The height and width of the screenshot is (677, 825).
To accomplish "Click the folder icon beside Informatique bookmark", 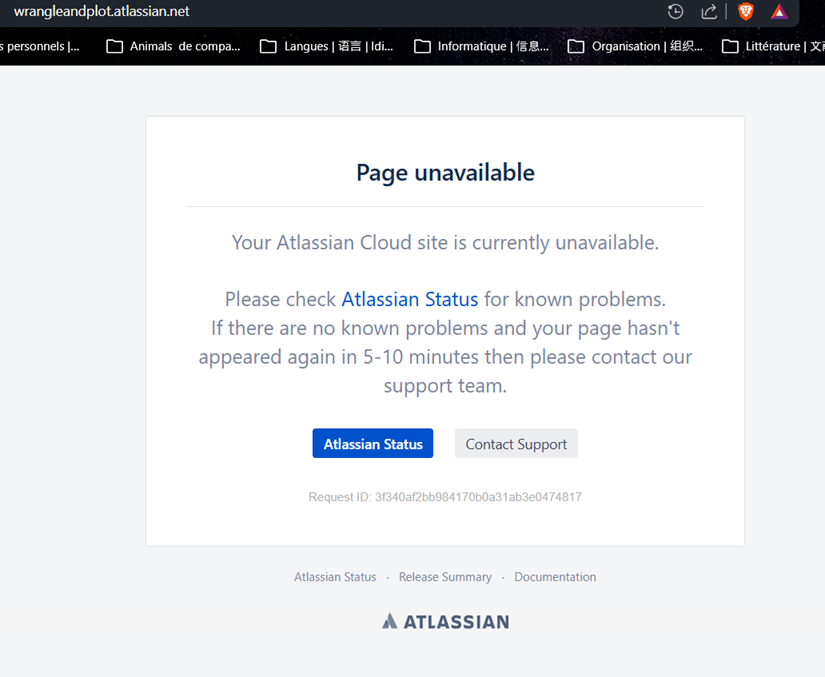I will (421, 45).
